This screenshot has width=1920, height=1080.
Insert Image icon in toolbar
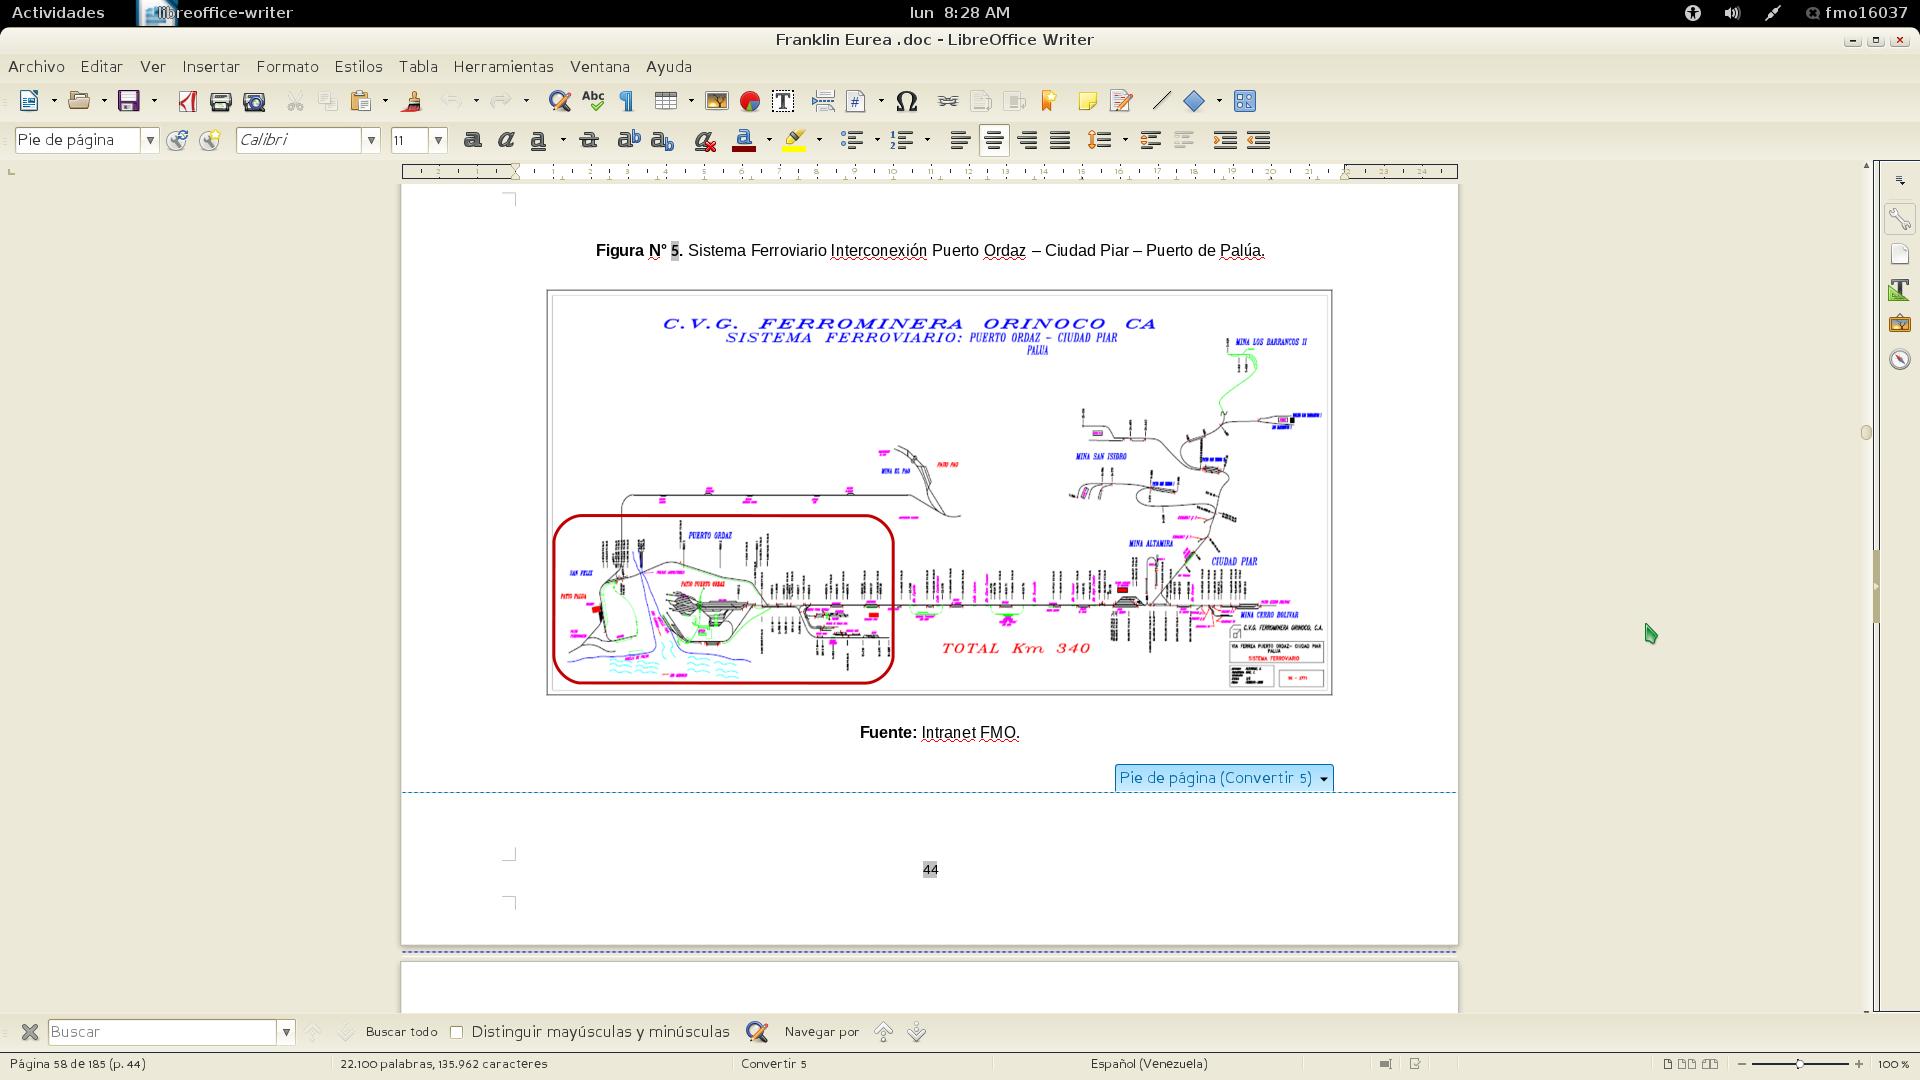[717, 101]
